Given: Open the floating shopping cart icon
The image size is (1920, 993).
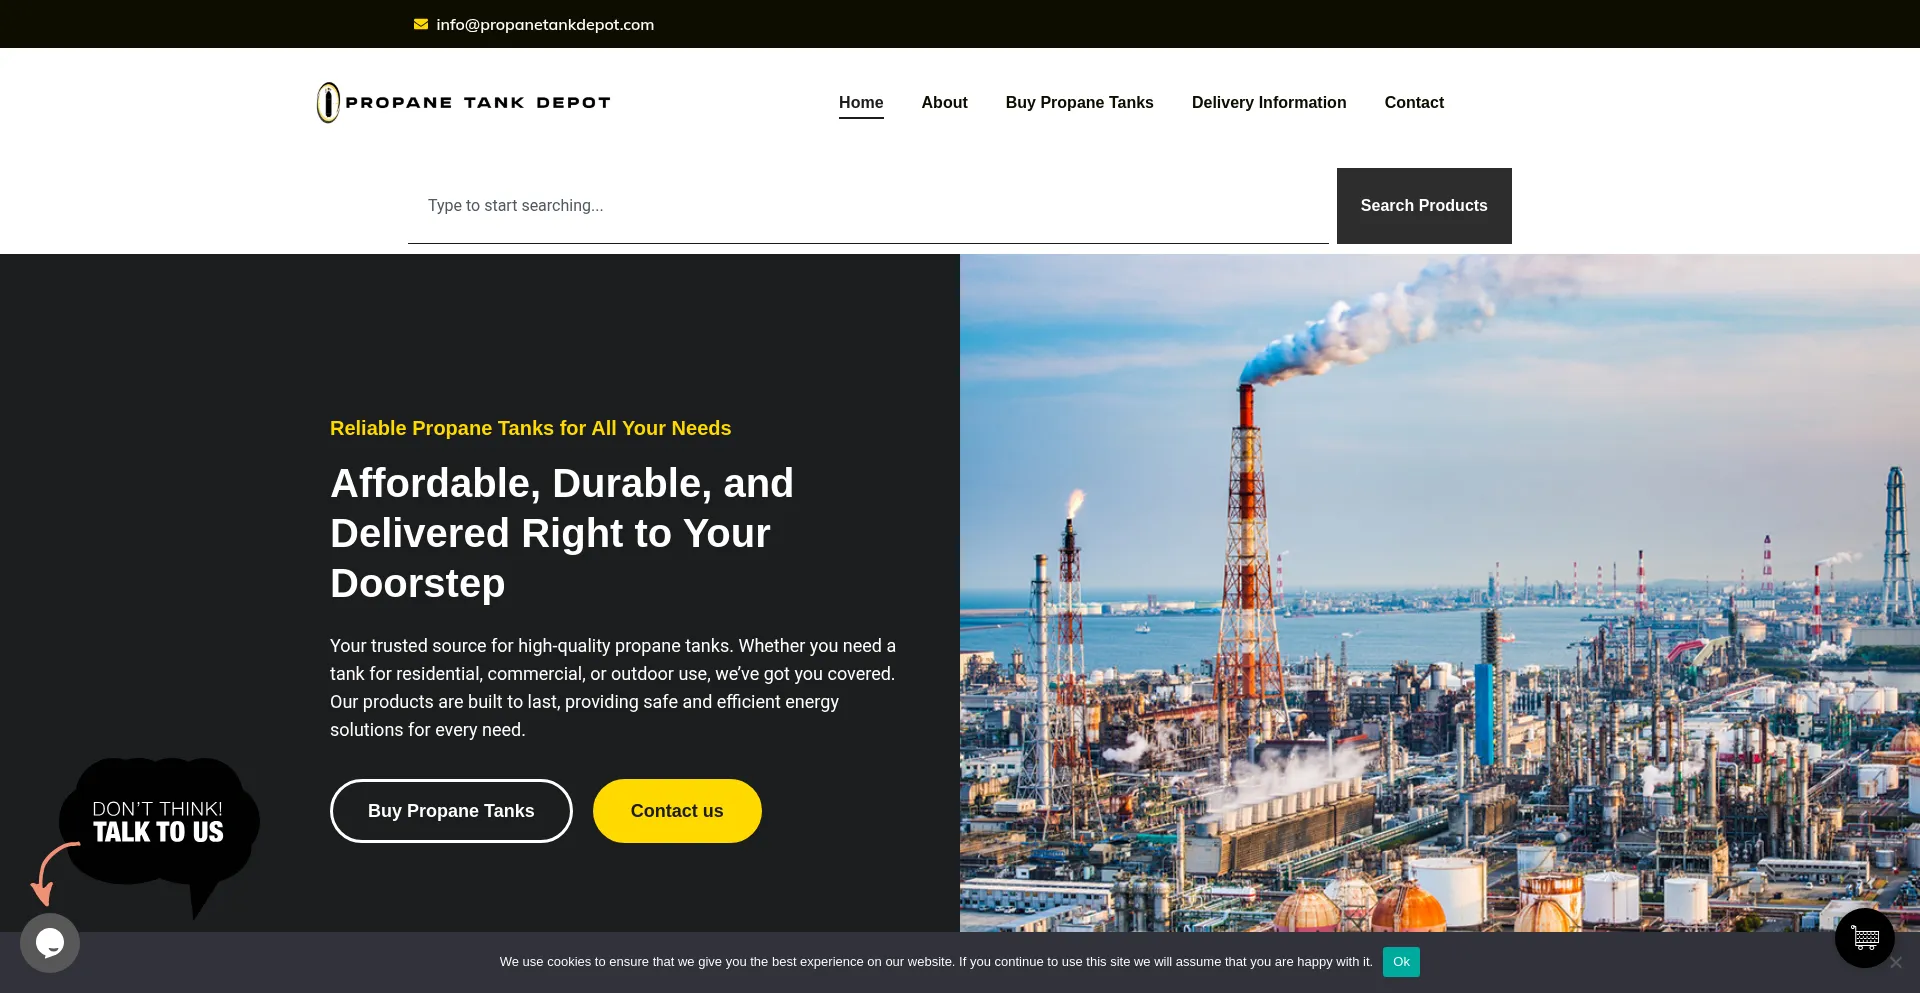Looking at the screenshot, I should pyautogui.click(x=1865, y=938).
